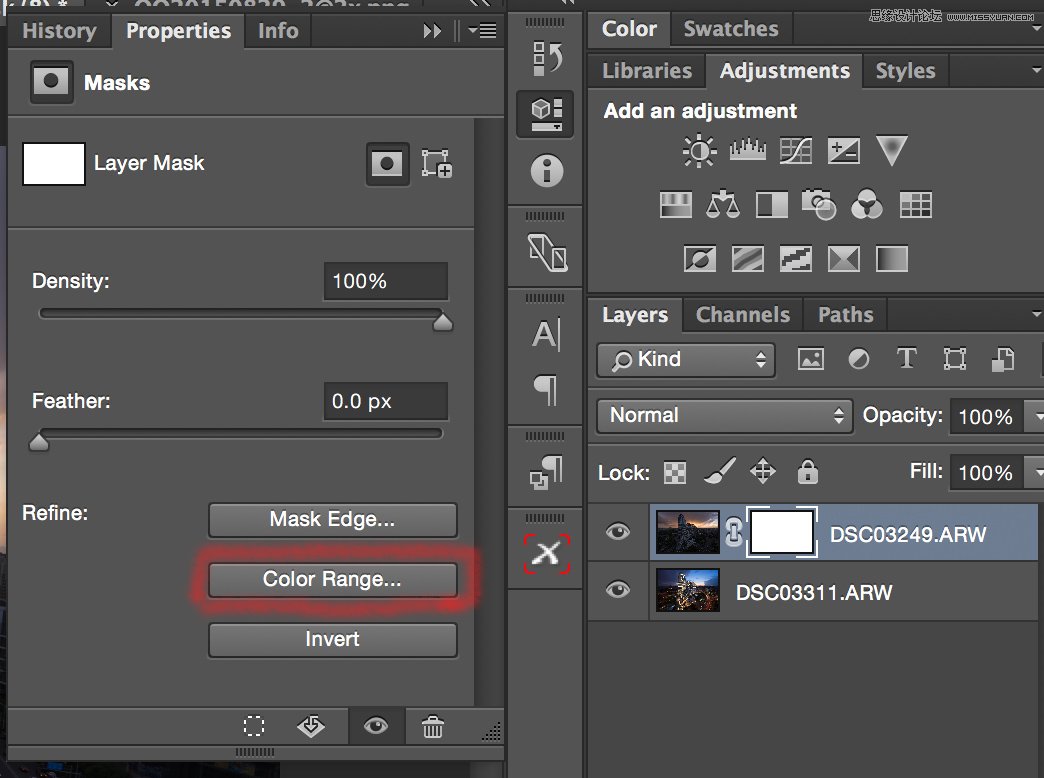
Task: Toggle the type layers filter
Action: [x=906, y=358]
